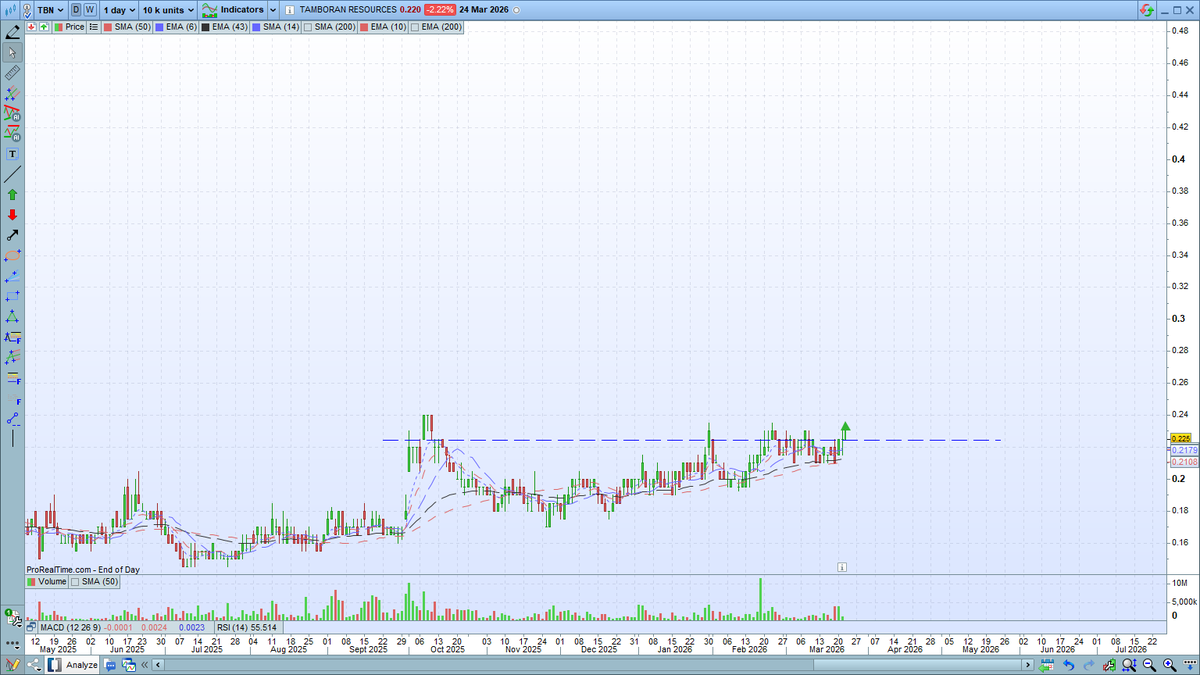
Task: Click the -2.22% change badge
Action: coord(439,9)
